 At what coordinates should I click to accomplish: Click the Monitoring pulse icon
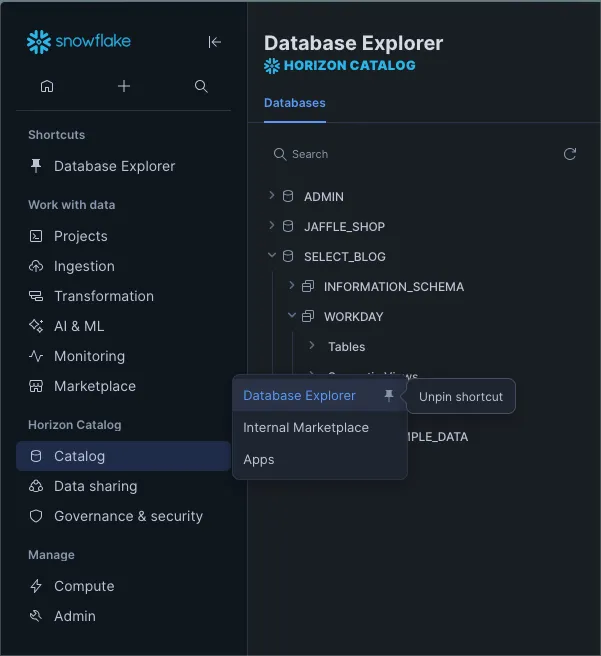tap(36, 356)
